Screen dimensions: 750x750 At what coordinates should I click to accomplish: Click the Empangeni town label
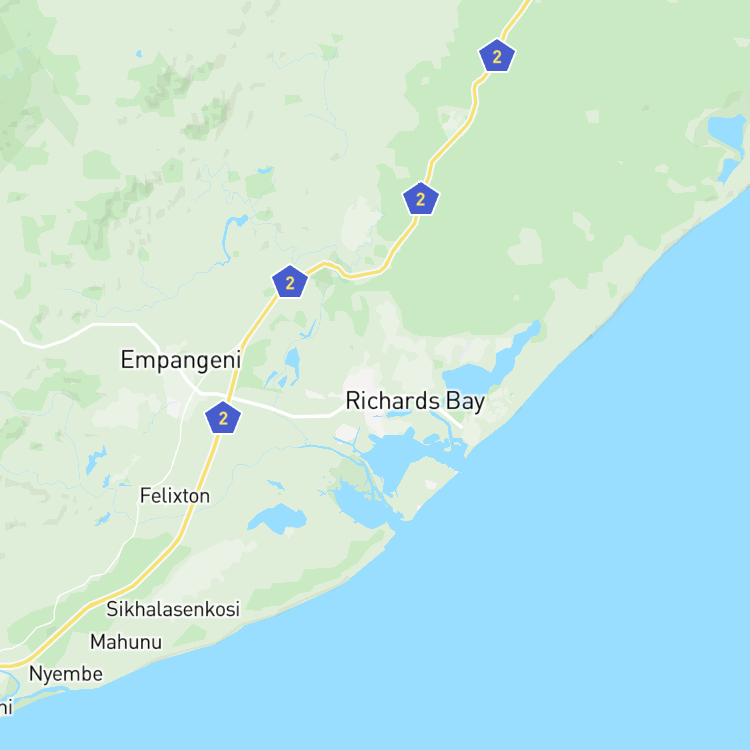[180, 360]
